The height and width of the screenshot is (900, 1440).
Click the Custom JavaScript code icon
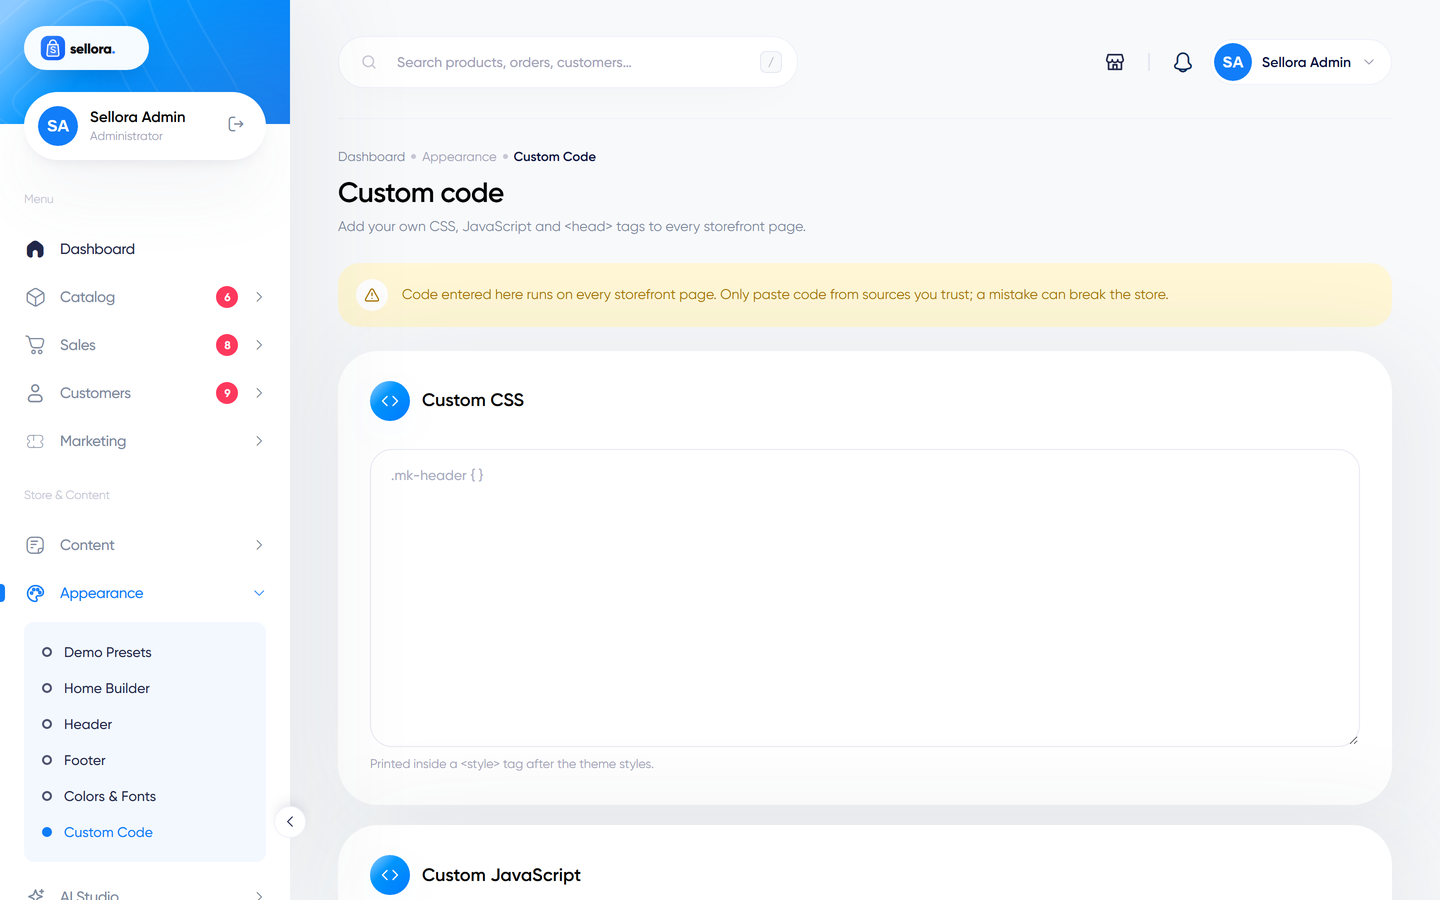[390, 875]
